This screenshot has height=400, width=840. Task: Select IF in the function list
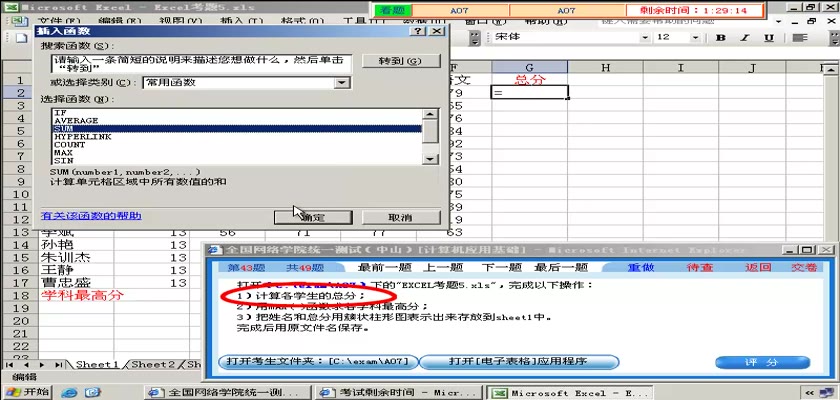pos(236,113)
